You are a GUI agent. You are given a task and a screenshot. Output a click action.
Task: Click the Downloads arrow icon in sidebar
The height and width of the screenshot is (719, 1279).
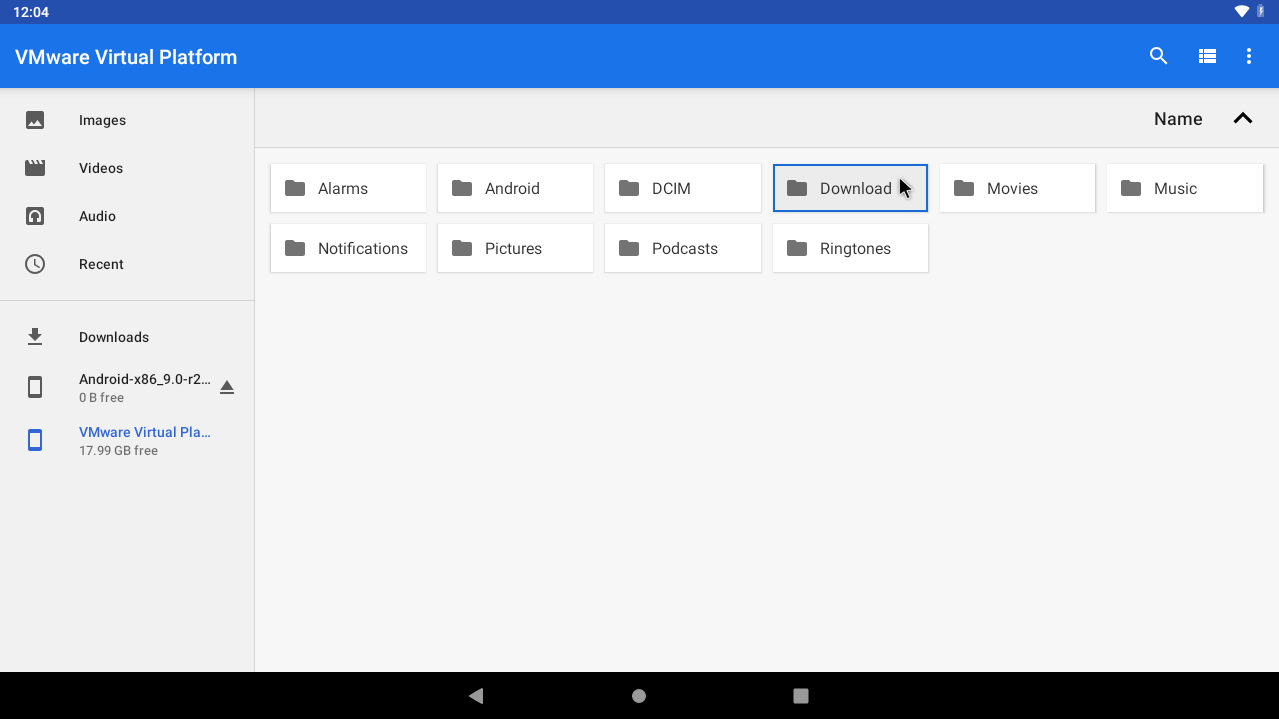point(35,337)
